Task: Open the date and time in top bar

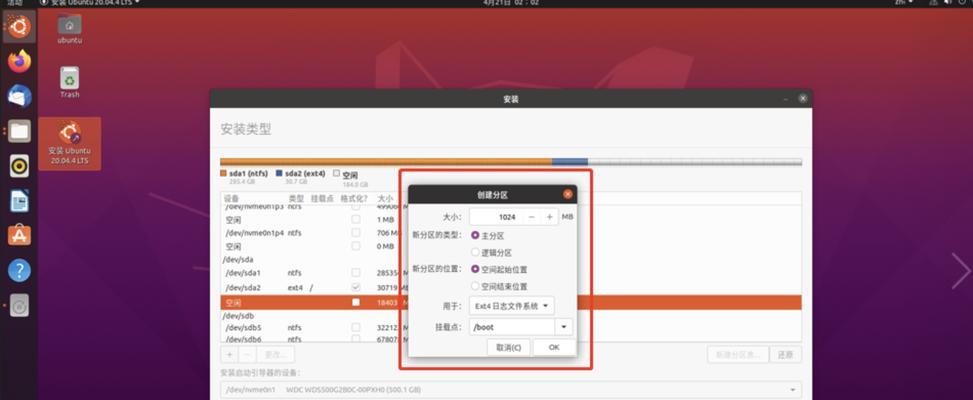Action: click(510, 2)
